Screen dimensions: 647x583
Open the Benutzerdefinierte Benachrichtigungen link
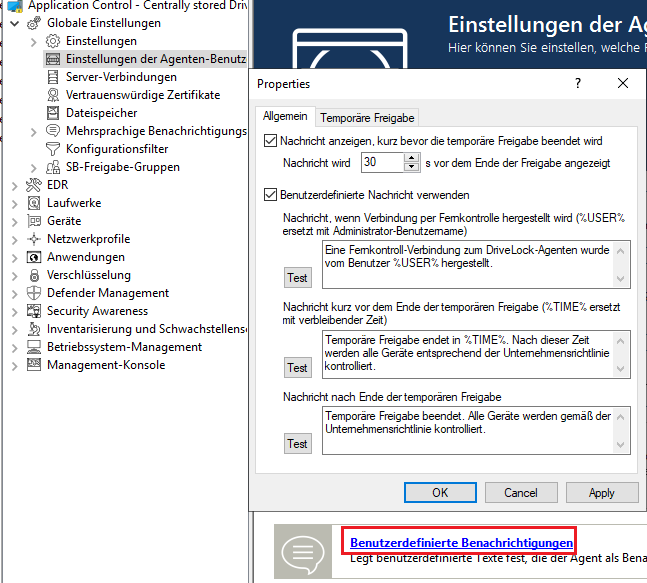click(461, 543)
